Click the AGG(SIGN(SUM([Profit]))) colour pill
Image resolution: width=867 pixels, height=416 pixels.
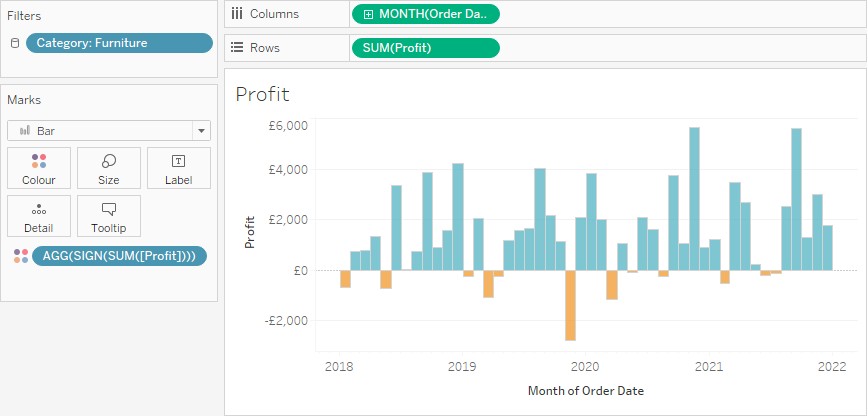(119, 256)
